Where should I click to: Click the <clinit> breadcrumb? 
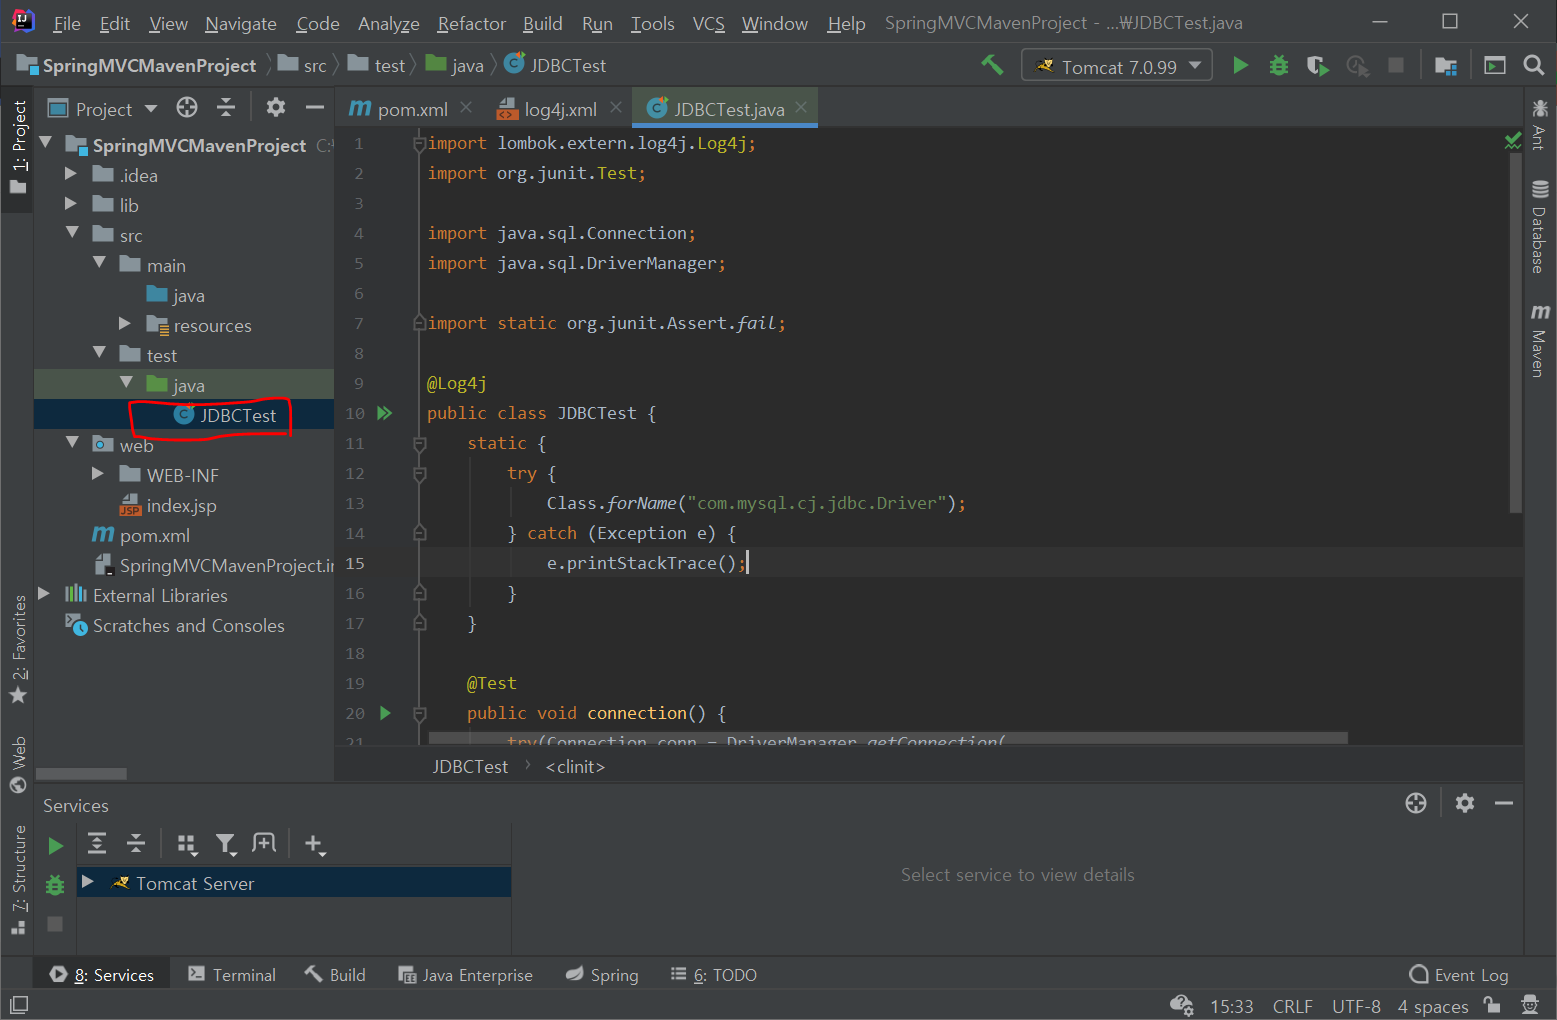pos(575,767)
